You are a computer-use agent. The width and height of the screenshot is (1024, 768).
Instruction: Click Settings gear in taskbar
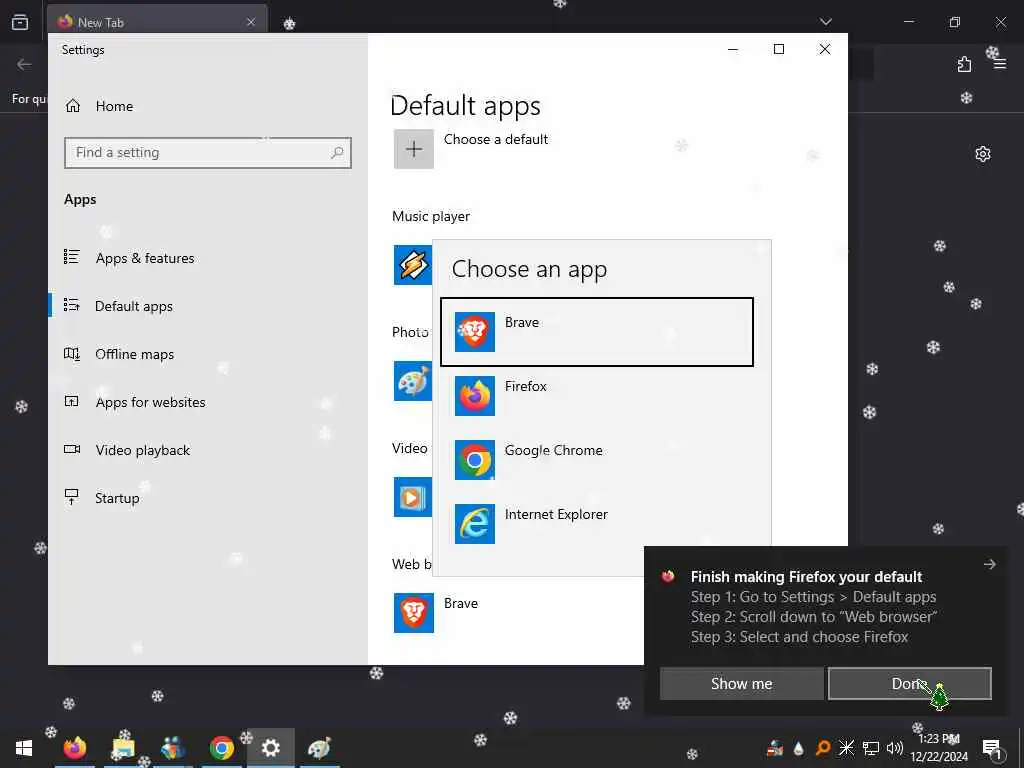[270, 748]
